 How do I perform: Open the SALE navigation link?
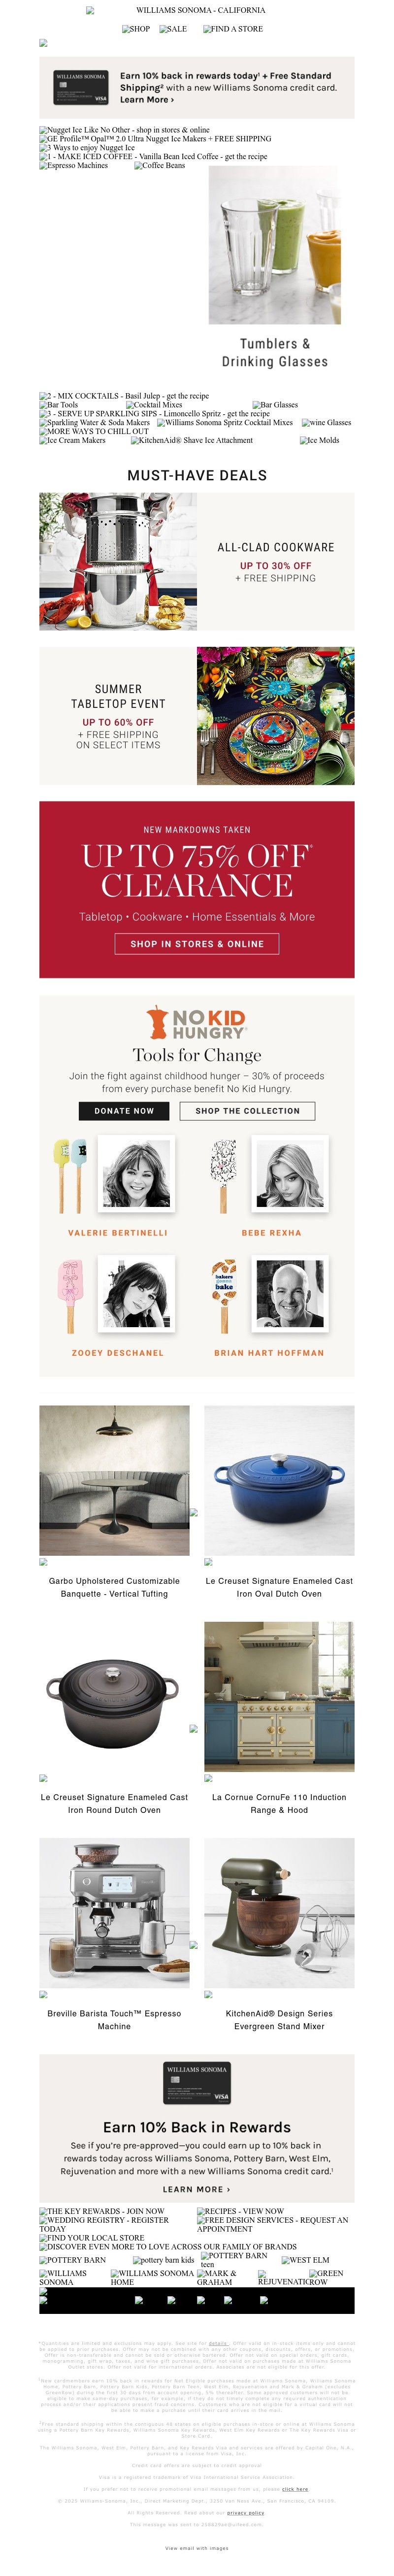(173, 29)
